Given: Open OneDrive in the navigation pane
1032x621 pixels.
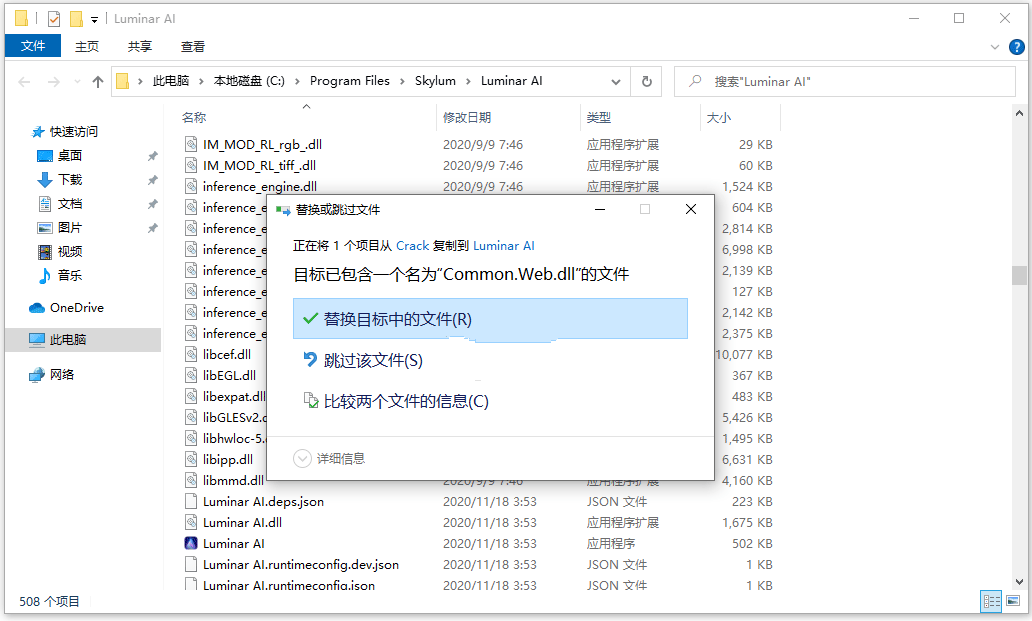Looking at the screenshot, I should click(x=76, y=307).
